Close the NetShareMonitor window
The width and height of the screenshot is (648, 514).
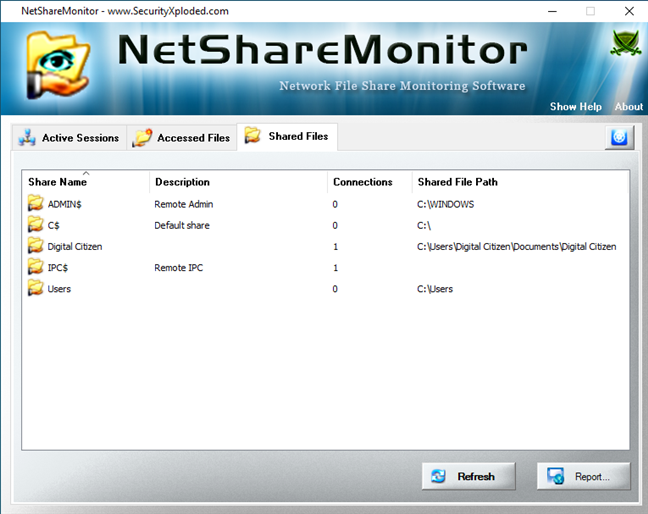click(x=629, y=11)
